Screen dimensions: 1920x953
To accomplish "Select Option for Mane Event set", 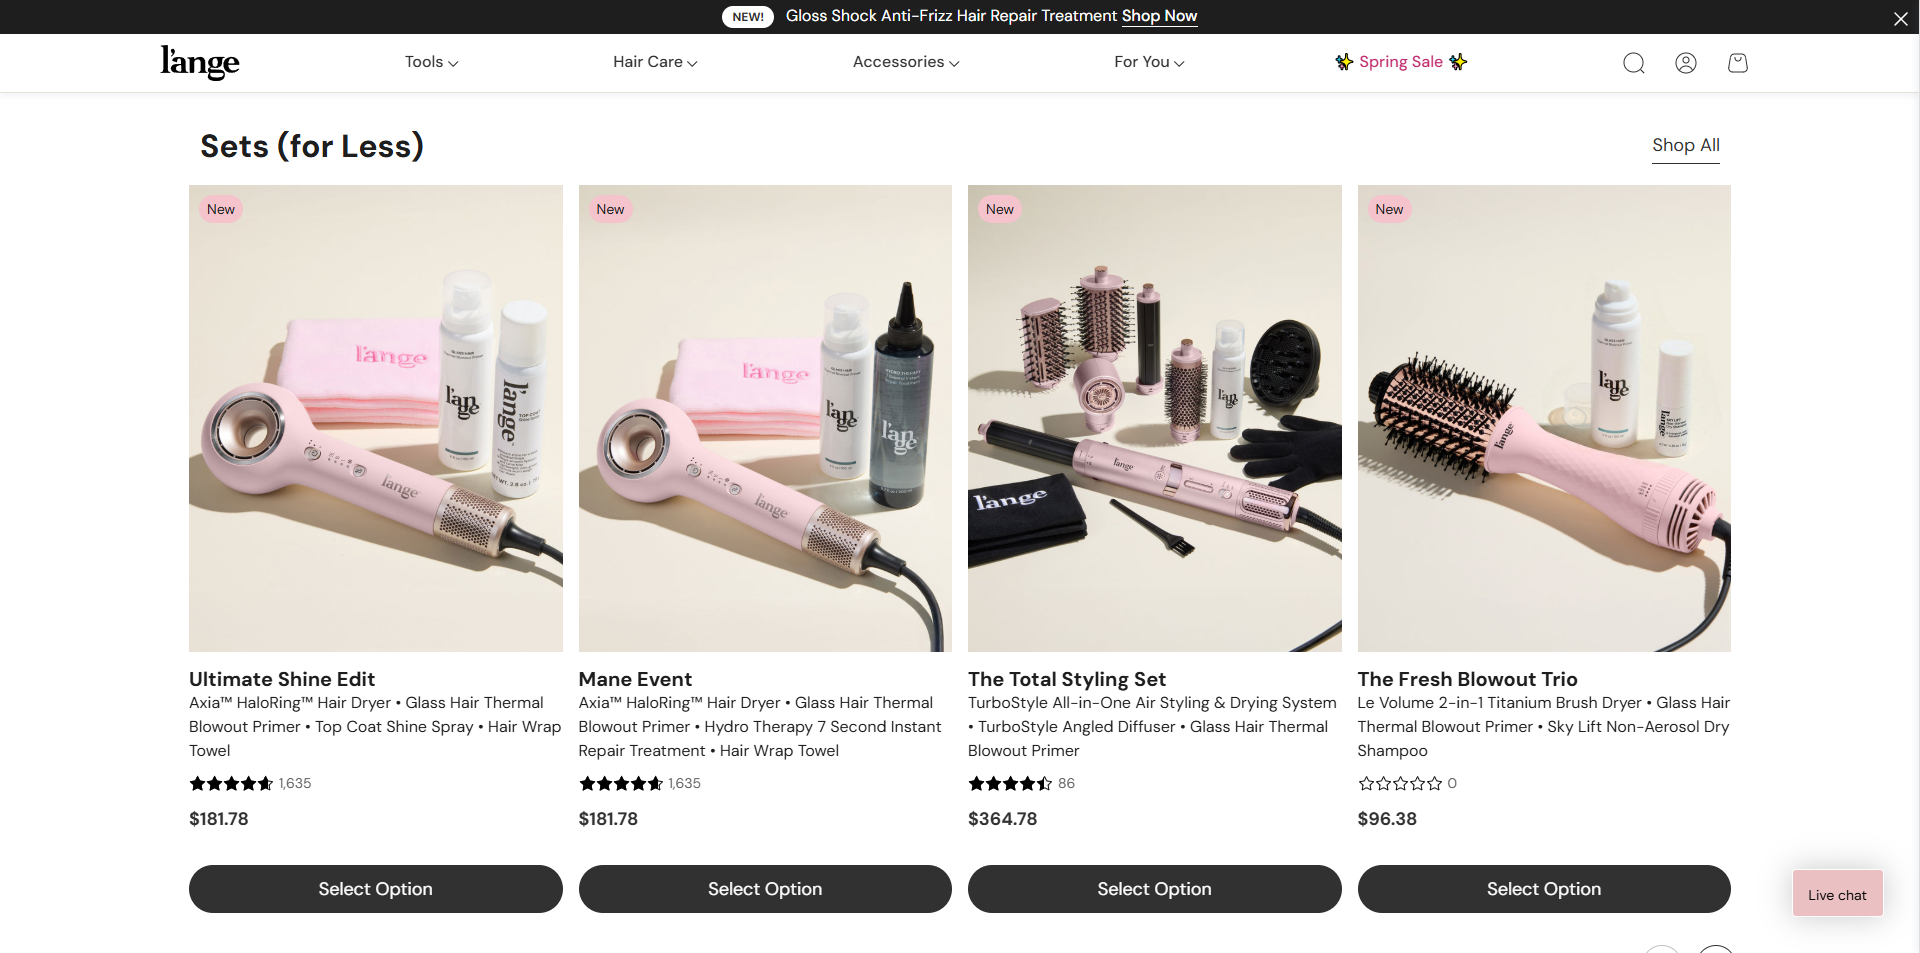I will coord(765,889).
